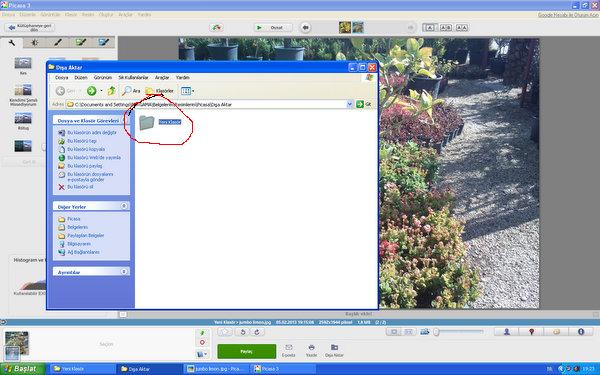Collapse the Diğer Yerler section
Image resolution: width=600 pixels, height=375 pixels.
click(124, 206)
